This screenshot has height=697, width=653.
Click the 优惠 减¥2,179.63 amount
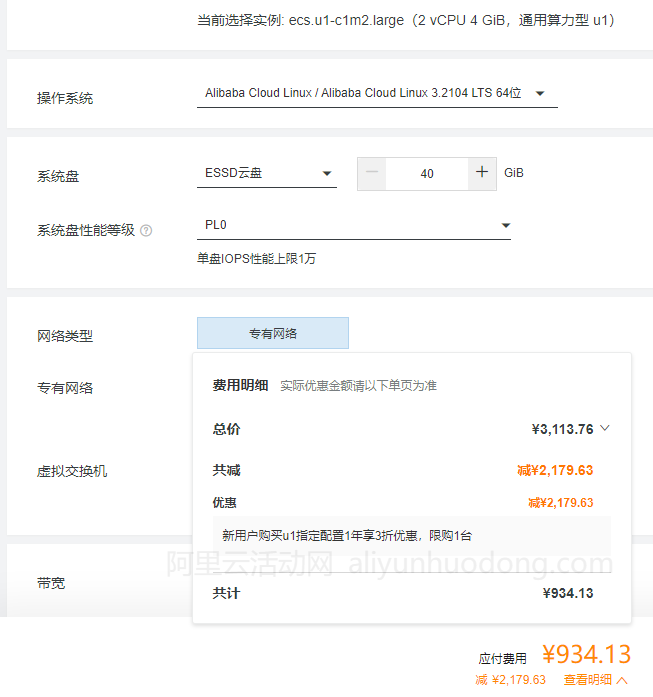pyautogui.click(x=561, y=503)
